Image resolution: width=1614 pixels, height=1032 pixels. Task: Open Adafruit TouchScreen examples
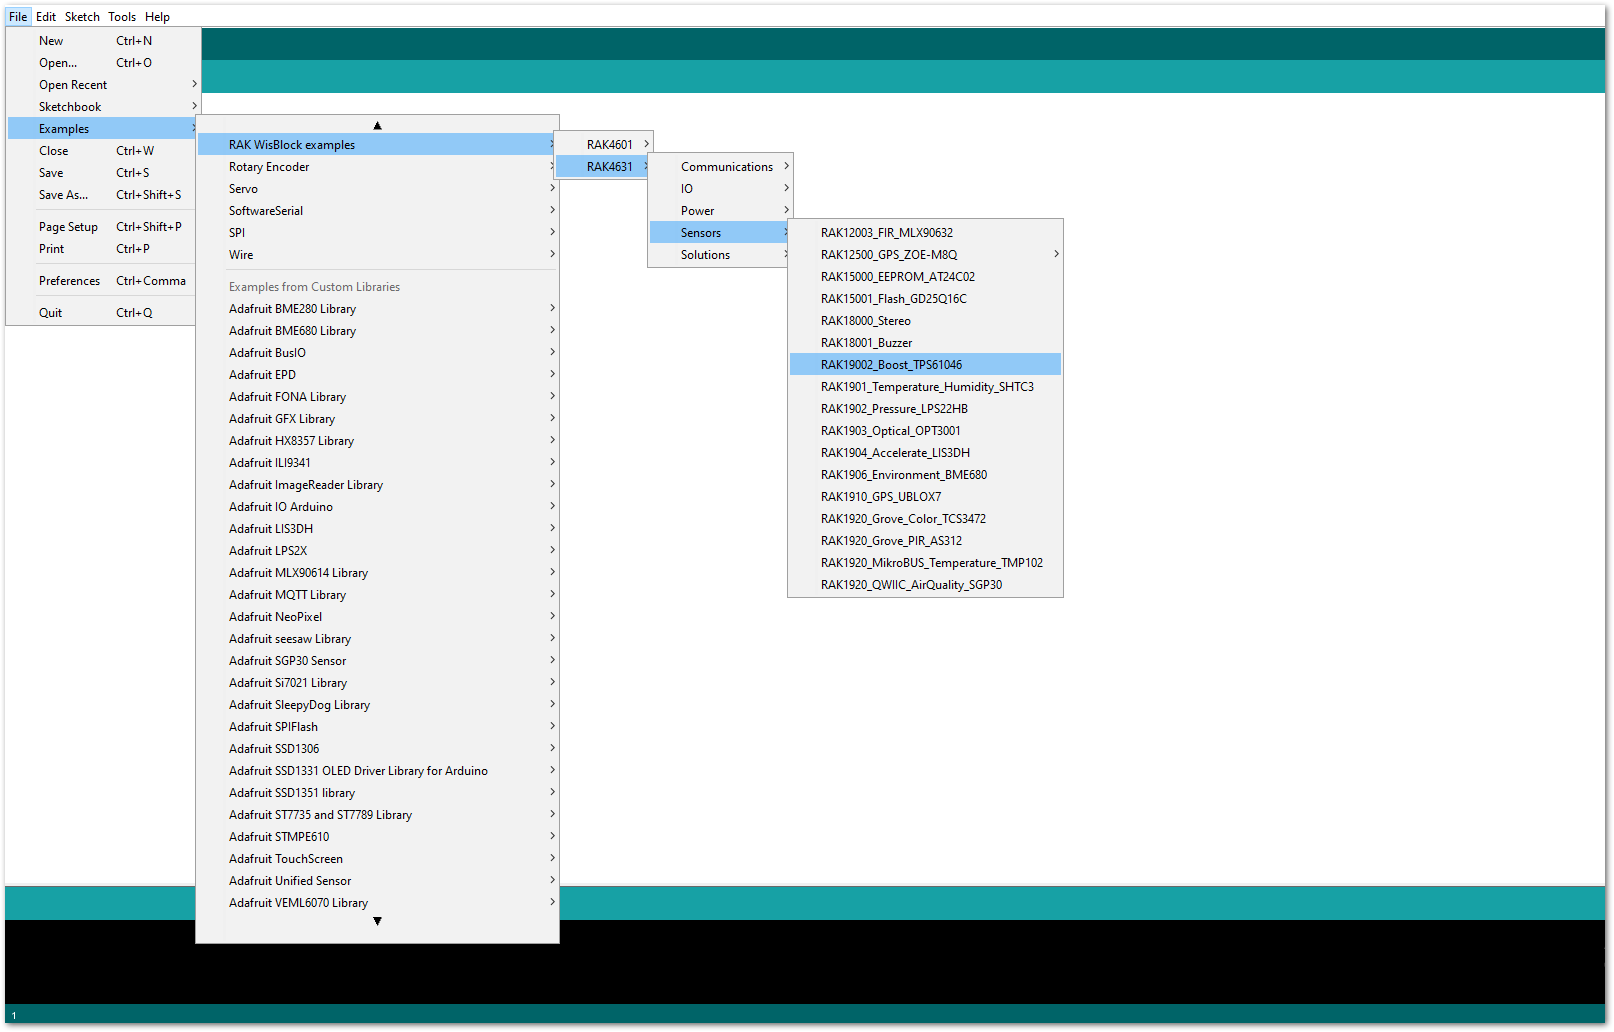tap(377, 859)
